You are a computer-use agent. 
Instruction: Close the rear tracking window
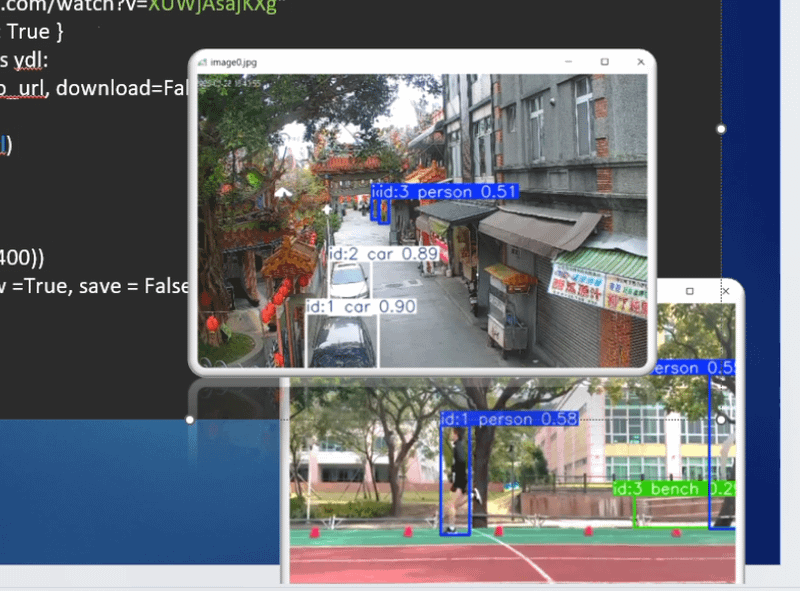coord(725,291)
